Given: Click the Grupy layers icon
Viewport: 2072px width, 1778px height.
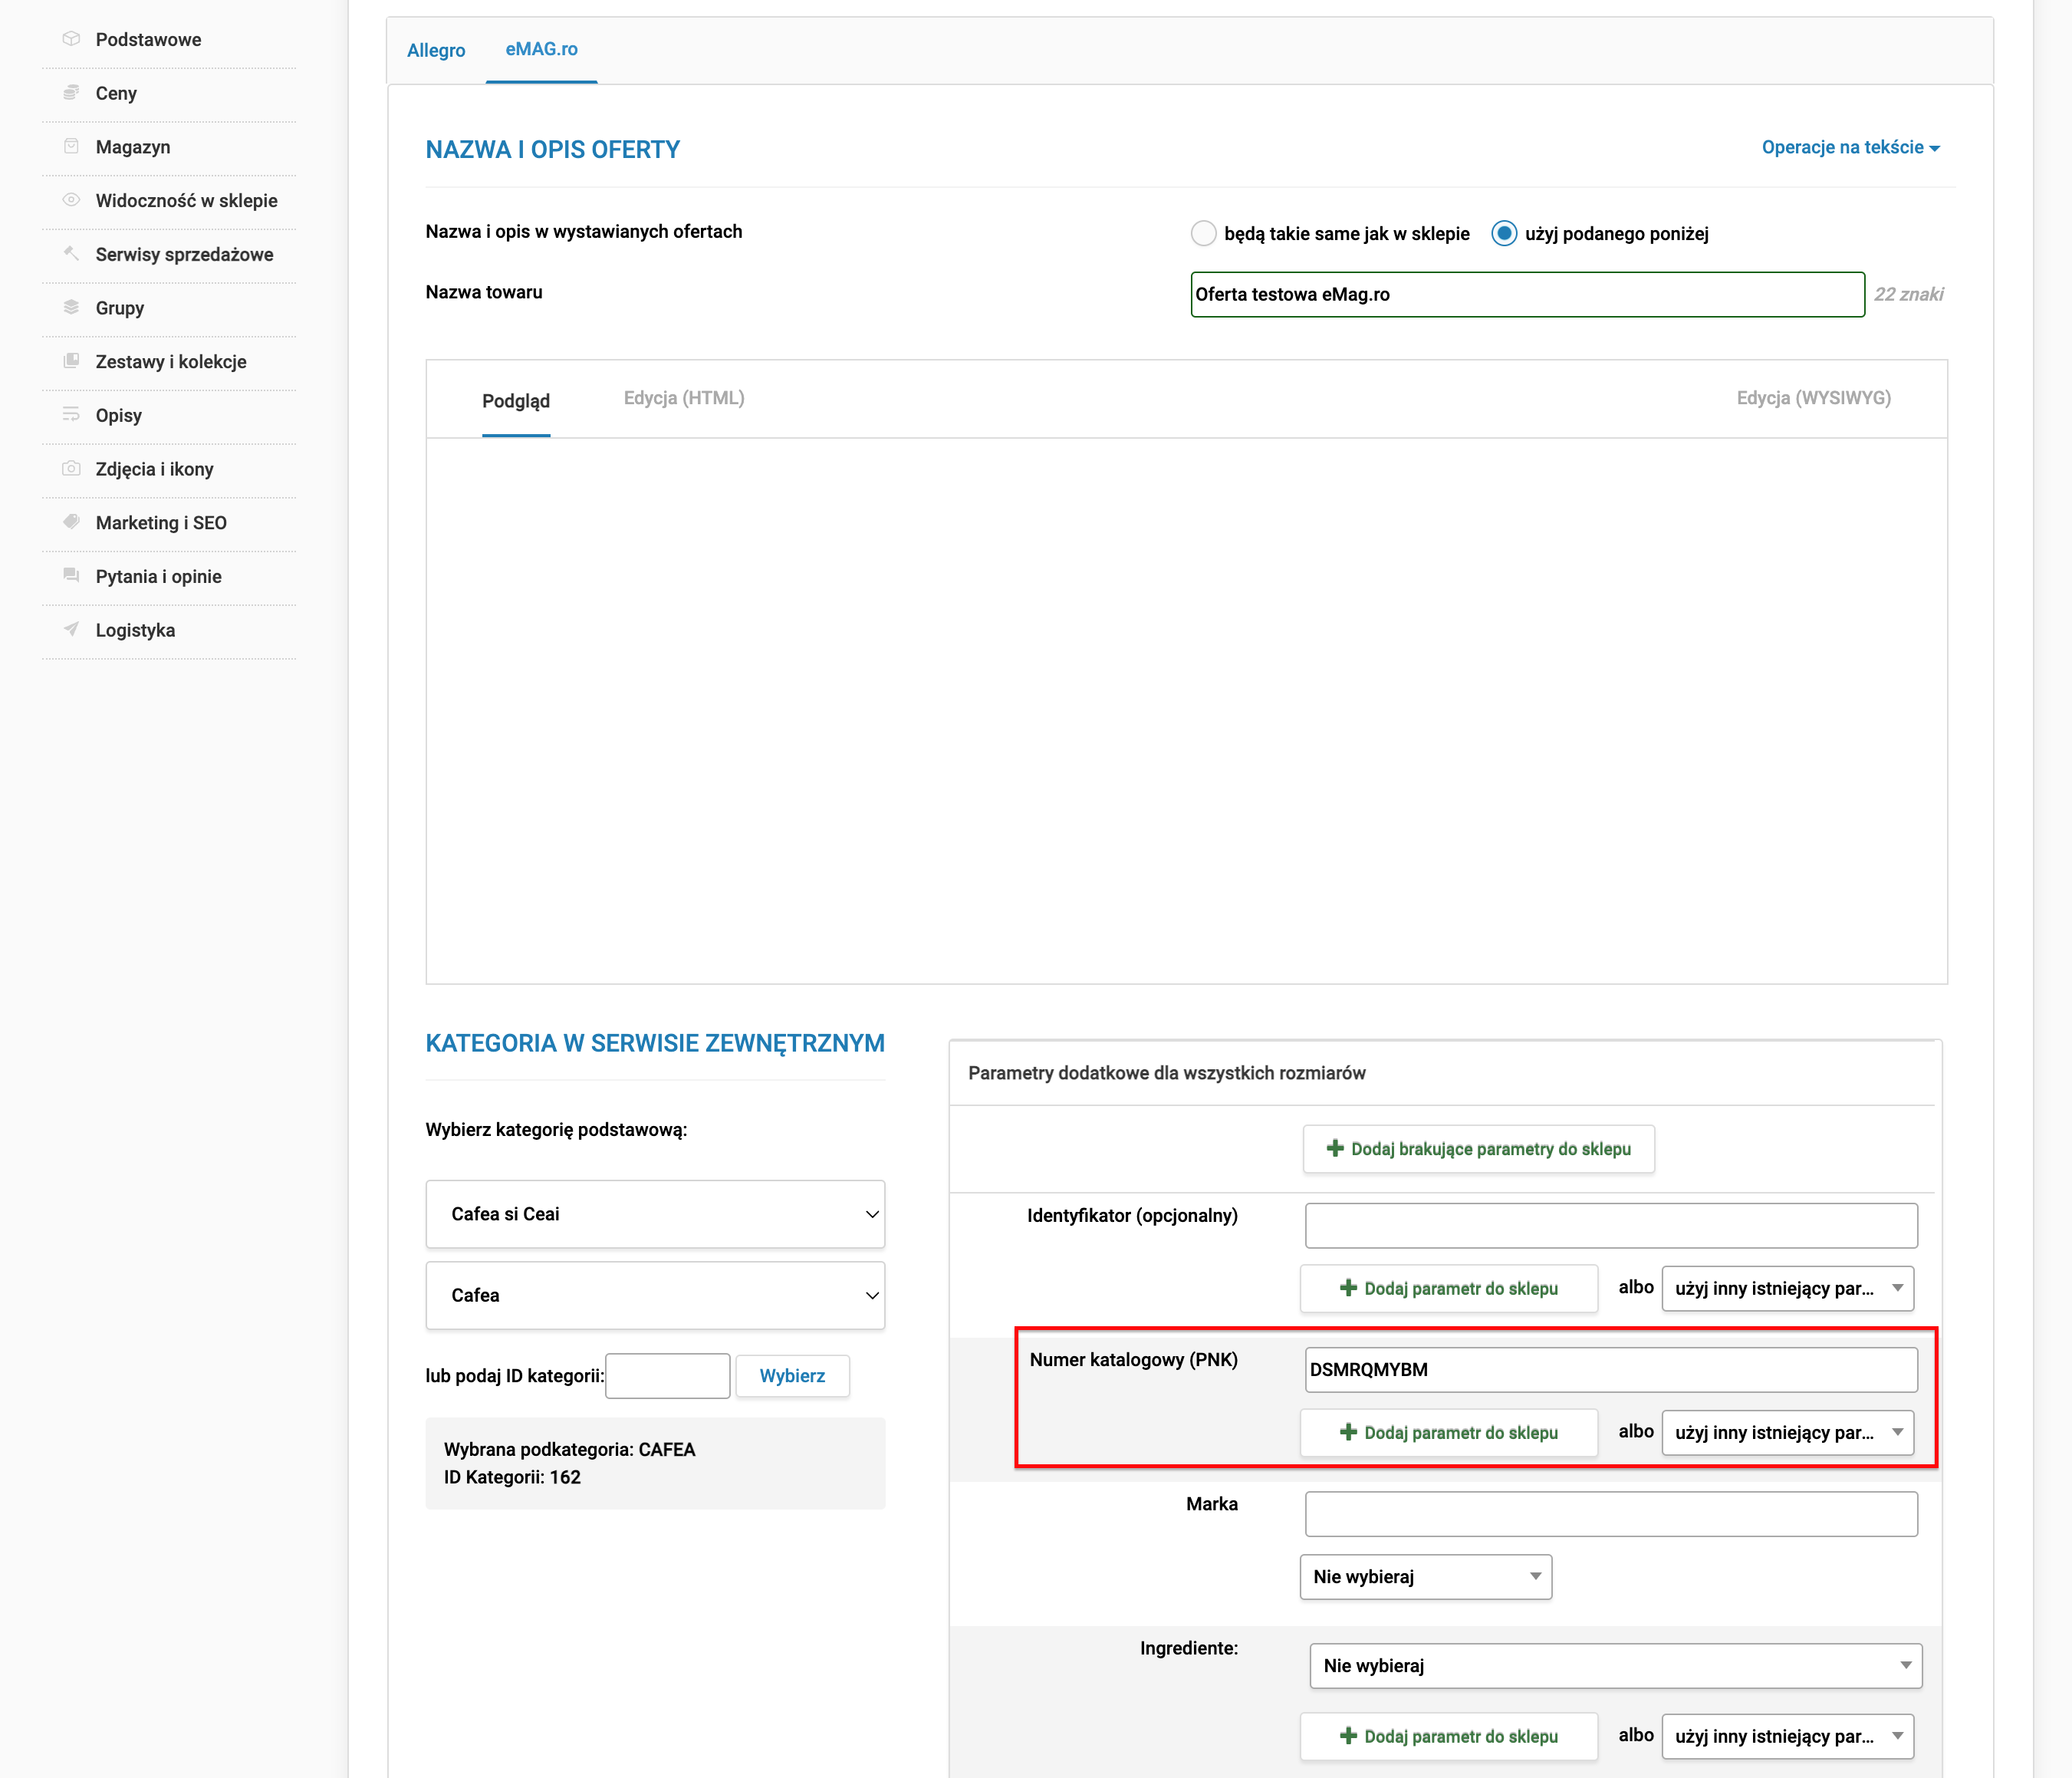Looking at the screenshot, I should (x=71, y=307).
